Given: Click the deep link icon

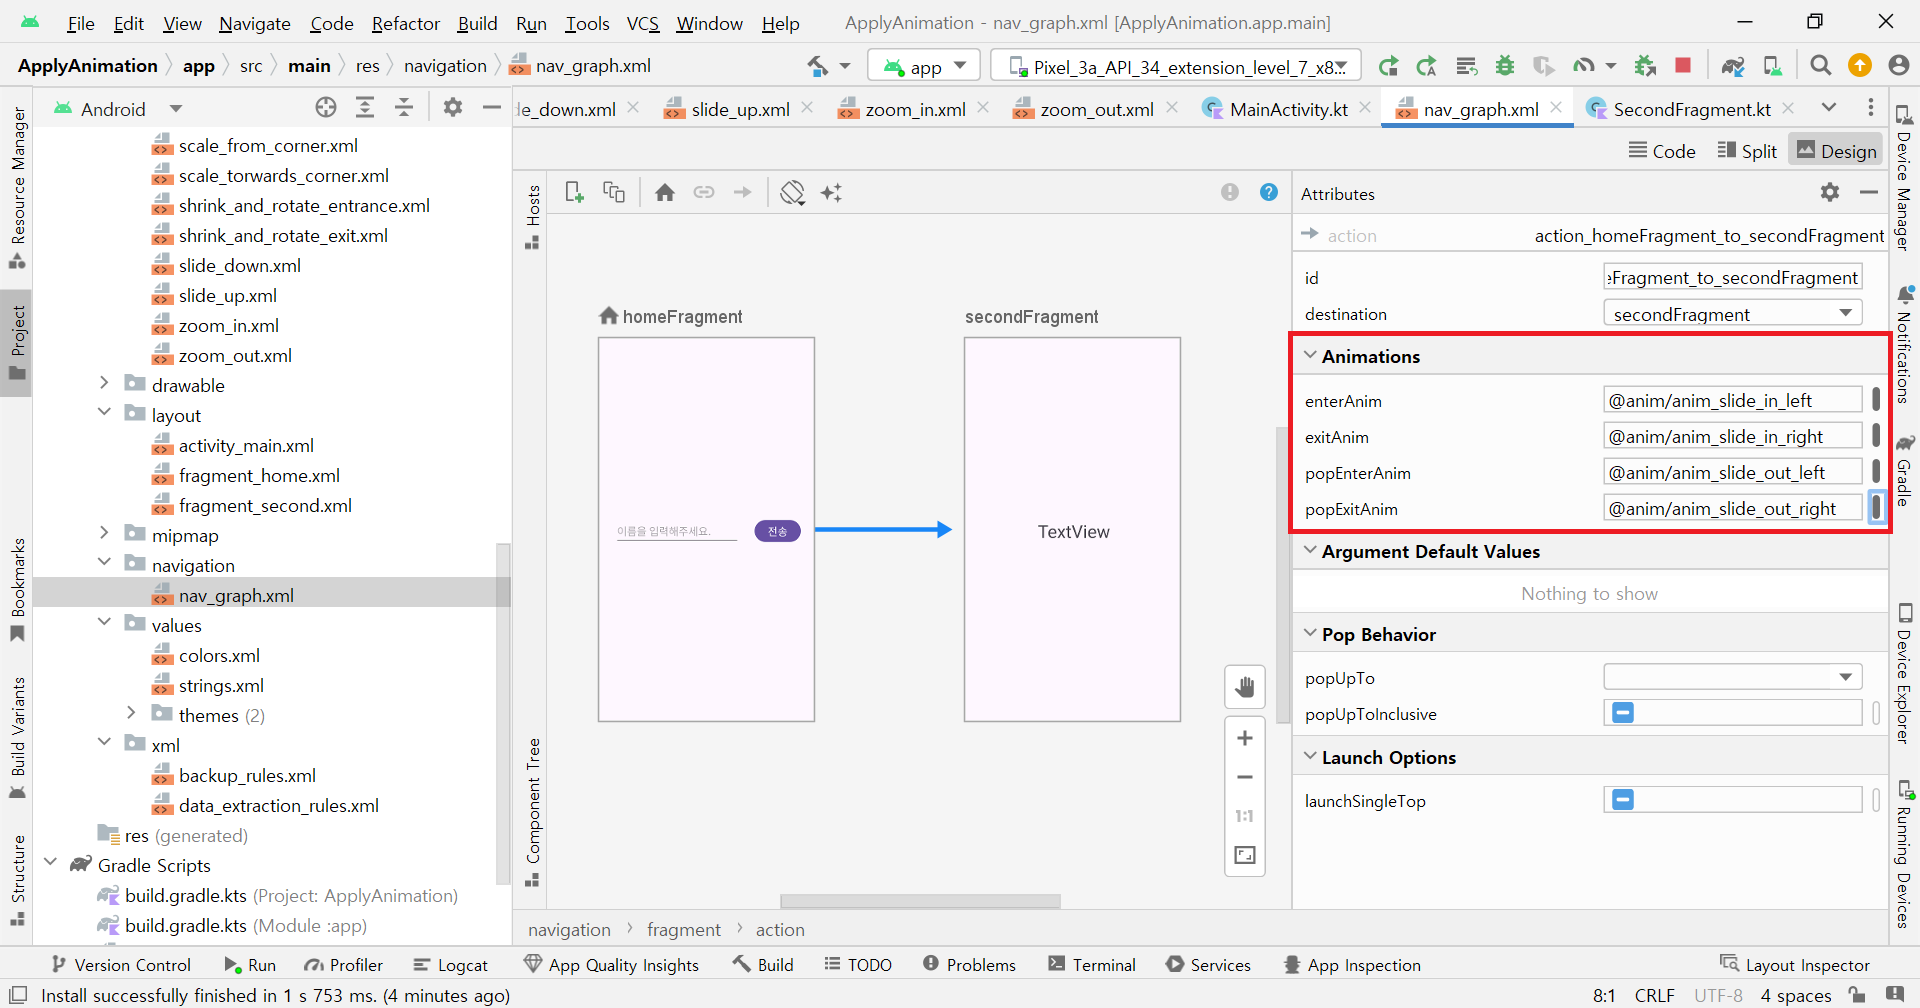Looking at the screenshot, I should click(x=704, y=192).
